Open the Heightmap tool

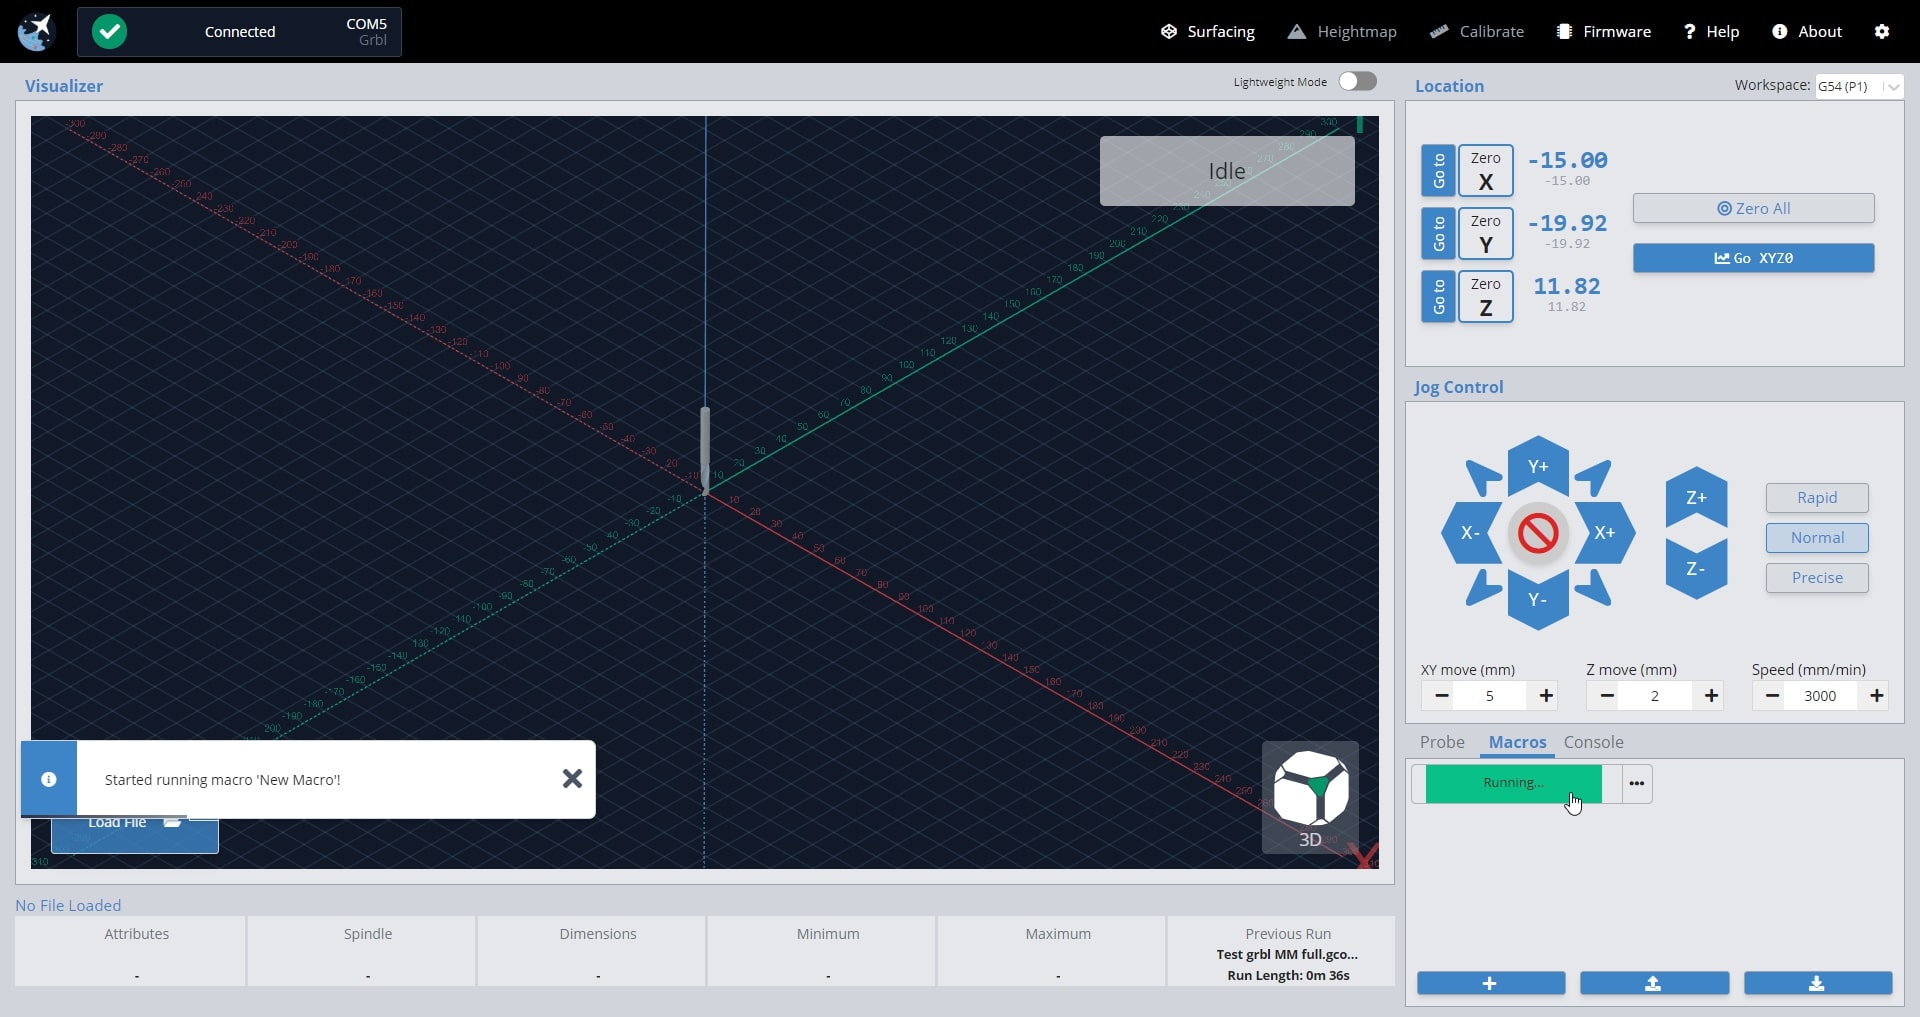click(1342, 31)
